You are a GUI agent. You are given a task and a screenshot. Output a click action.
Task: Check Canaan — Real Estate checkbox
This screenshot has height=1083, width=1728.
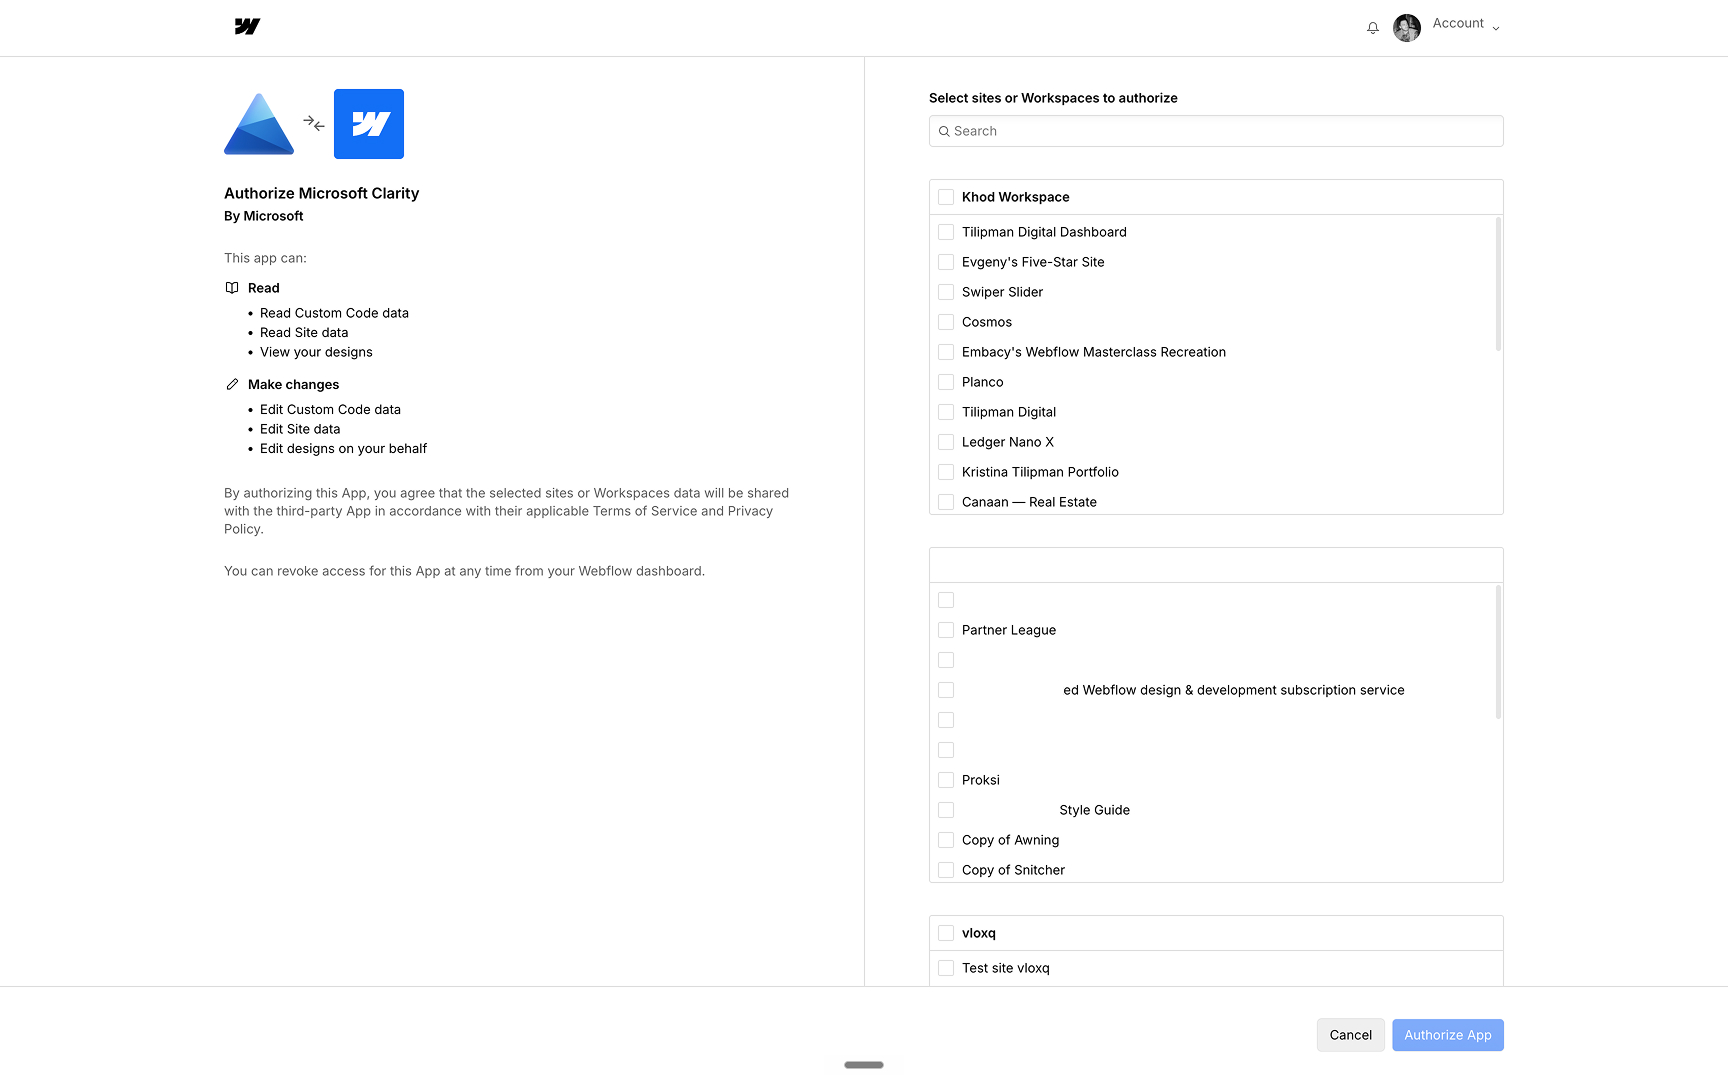click(946, 502)
